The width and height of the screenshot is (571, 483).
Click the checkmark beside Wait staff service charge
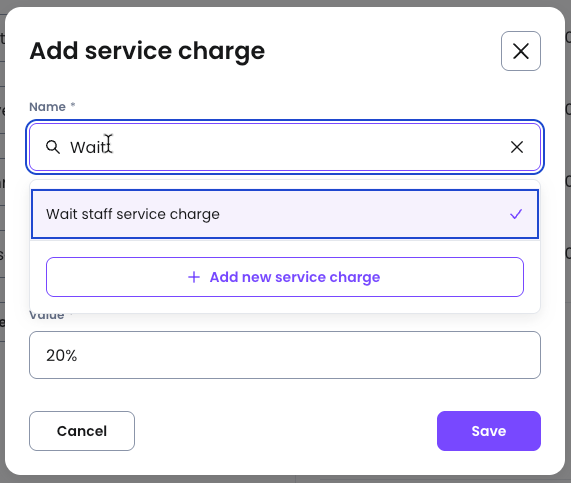[516, 214]
